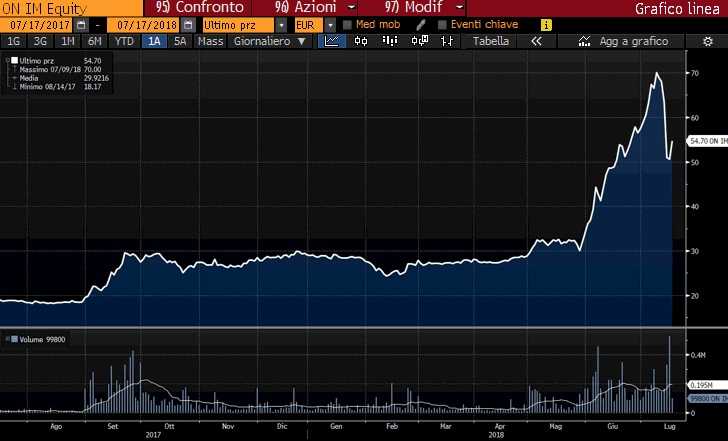Click Massimo 07/09/18 70.00 legend row
The height and width of the screenshot is (441, 728).
pyautogui.click(x=60, y=69)
